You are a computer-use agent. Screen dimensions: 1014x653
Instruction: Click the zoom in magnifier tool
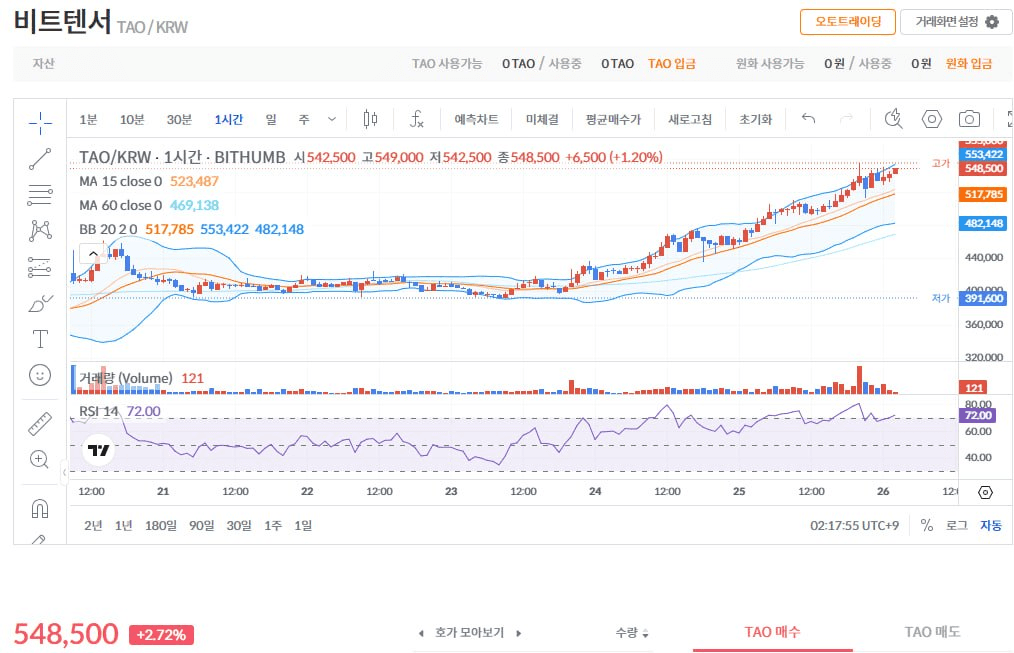[40, 460]
